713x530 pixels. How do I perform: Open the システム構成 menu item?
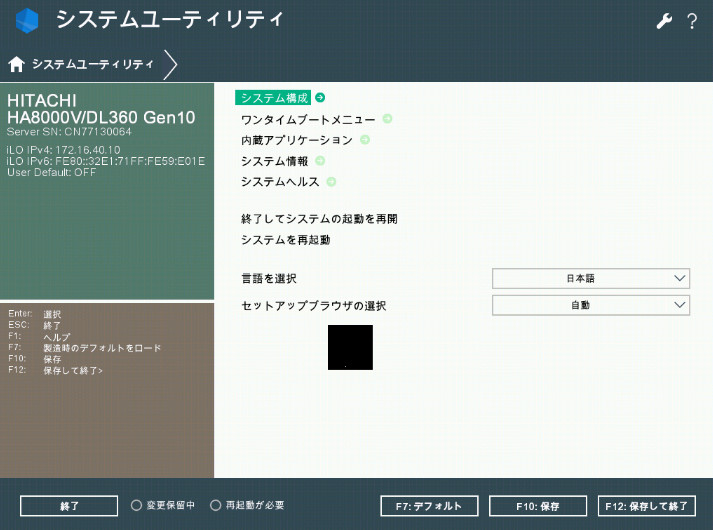click(273, 98)
